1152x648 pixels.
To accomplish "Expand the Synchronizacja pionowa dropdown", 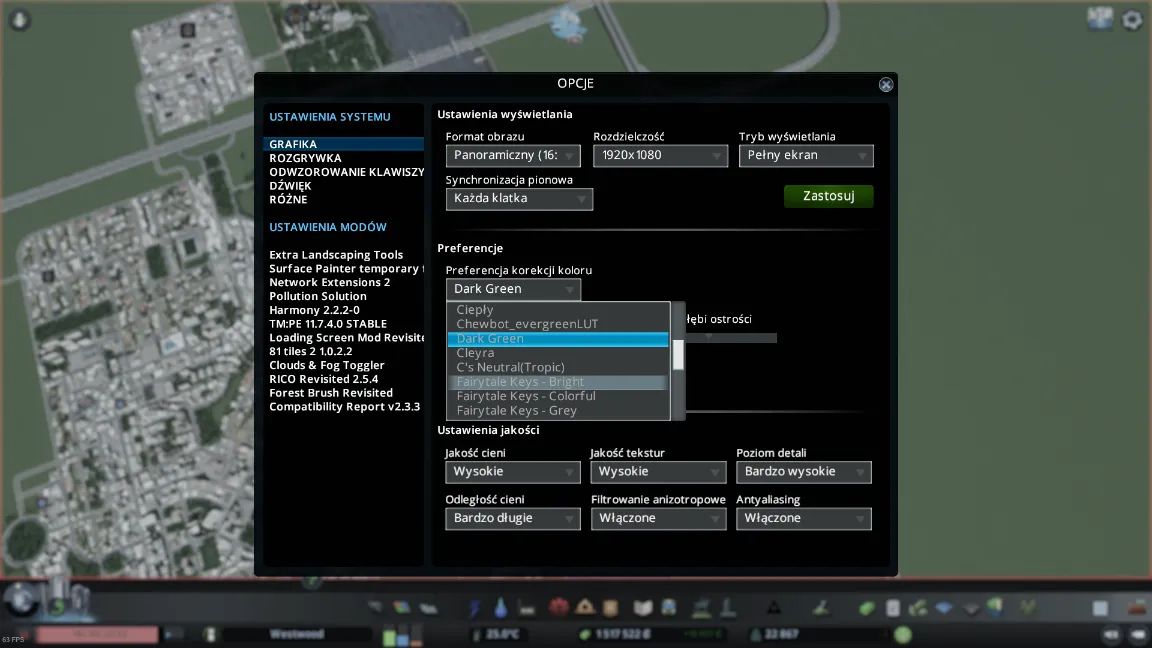I will [x=518, y=199].
